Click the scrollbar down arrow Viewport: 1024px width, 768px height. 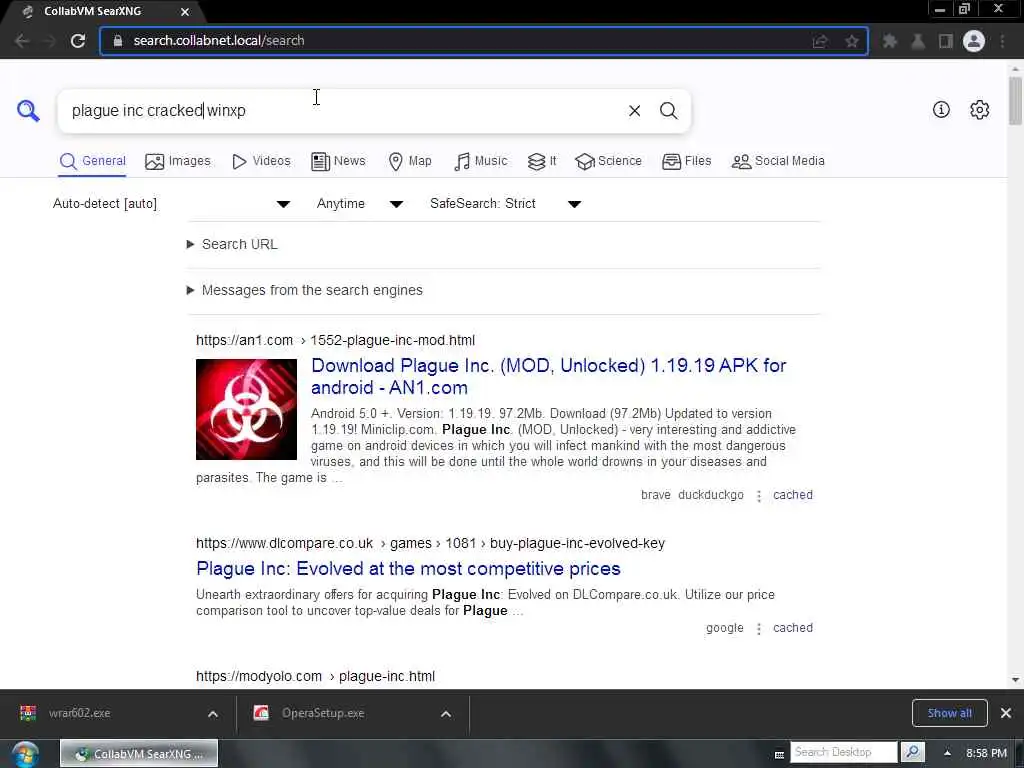(1015, 680)
